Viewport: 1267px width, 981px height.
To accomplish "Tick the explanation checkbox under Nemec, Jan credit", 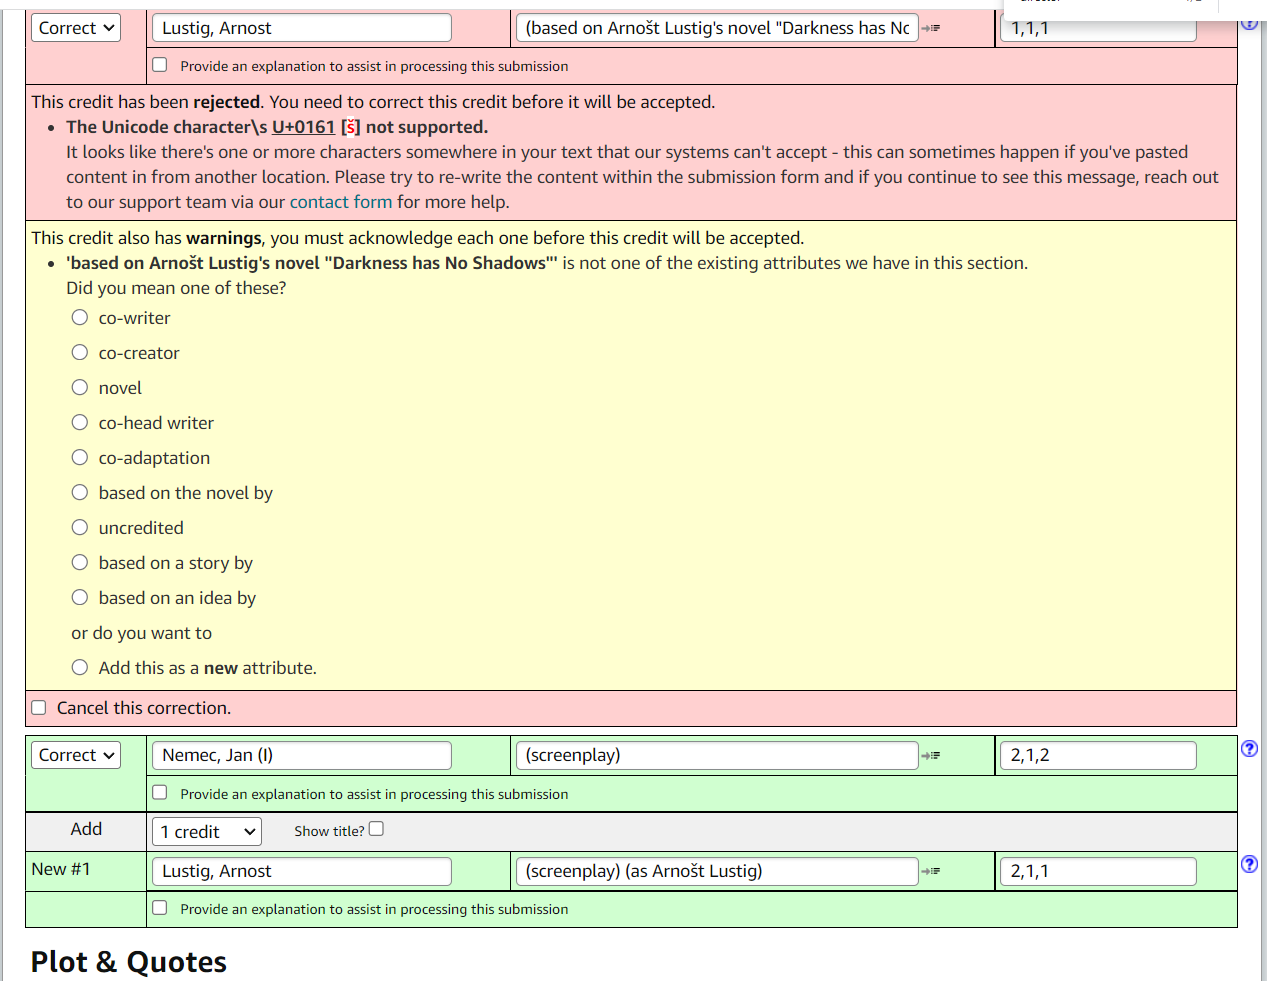I will pos(160,793).
